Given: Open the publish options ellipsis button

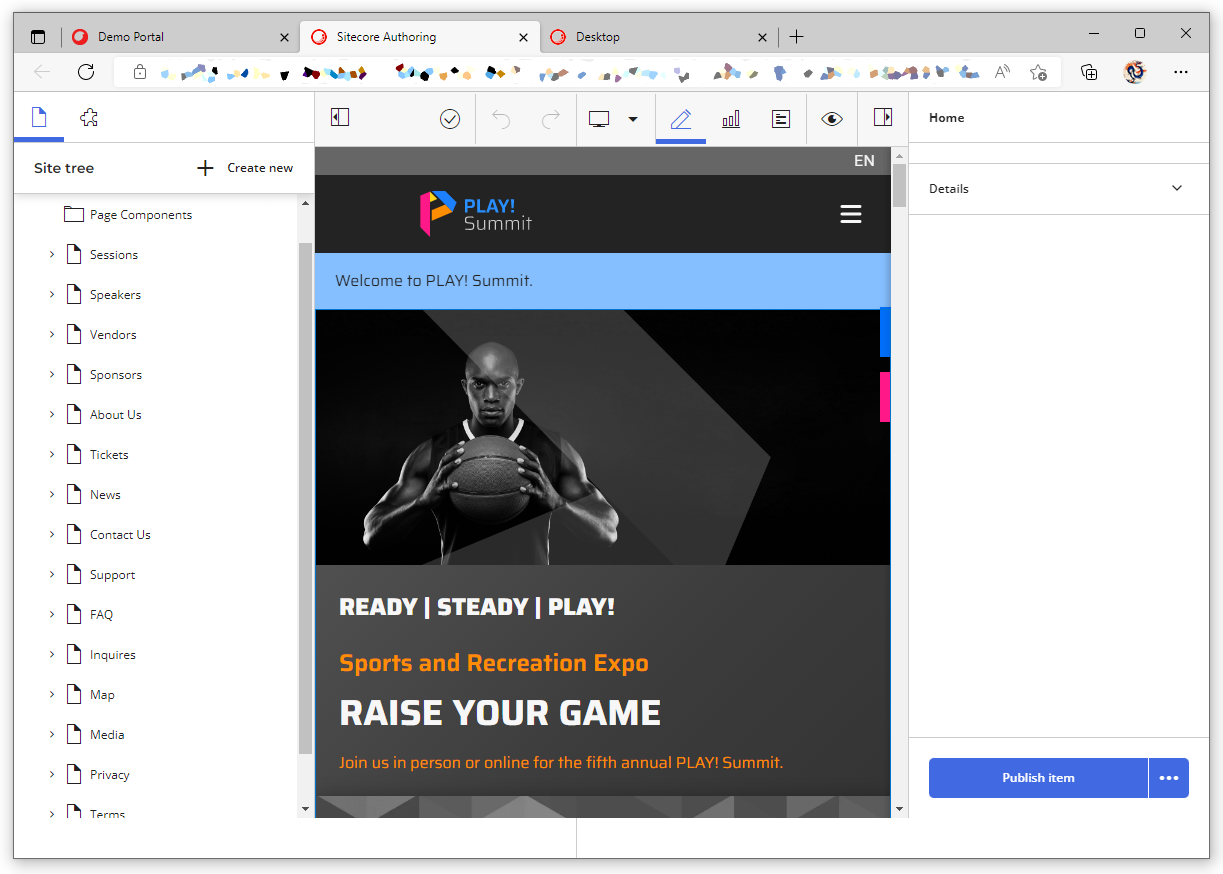Looking at the screenshot, I should tap(1169, 778).
